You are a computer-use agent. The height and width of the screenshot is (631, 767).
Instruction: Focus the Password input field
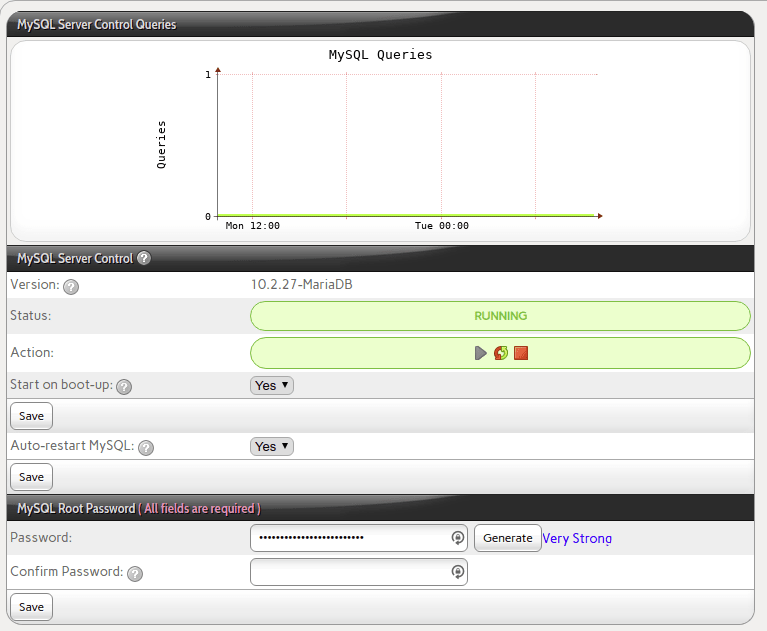[359, 538]
